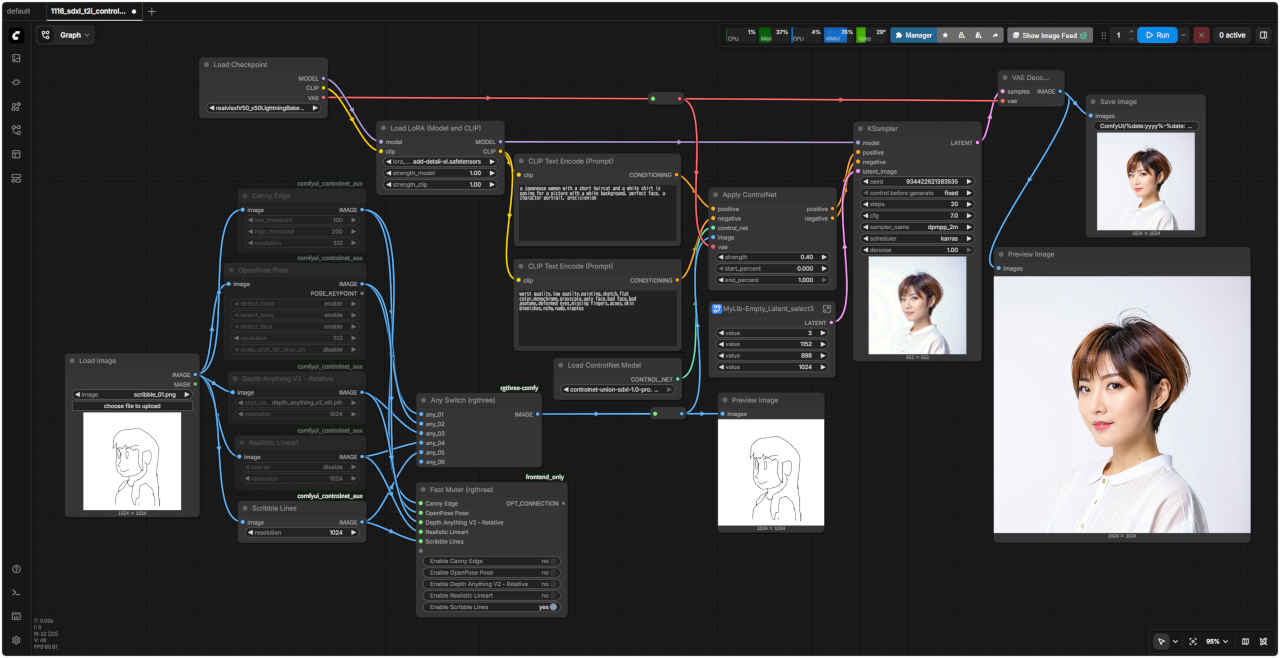
Task: Switch to the default workflow tab
Action: pos(19,11)
